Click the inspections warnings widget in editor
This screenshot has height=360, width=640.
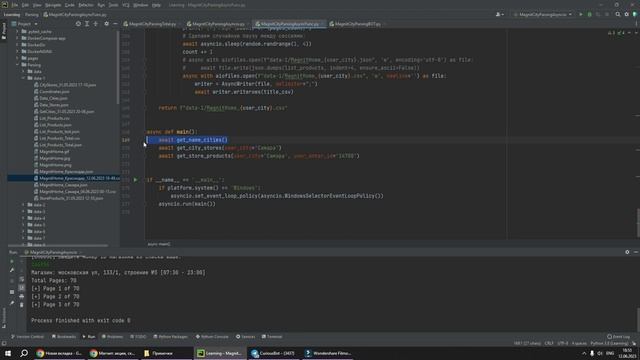[616, 33]
